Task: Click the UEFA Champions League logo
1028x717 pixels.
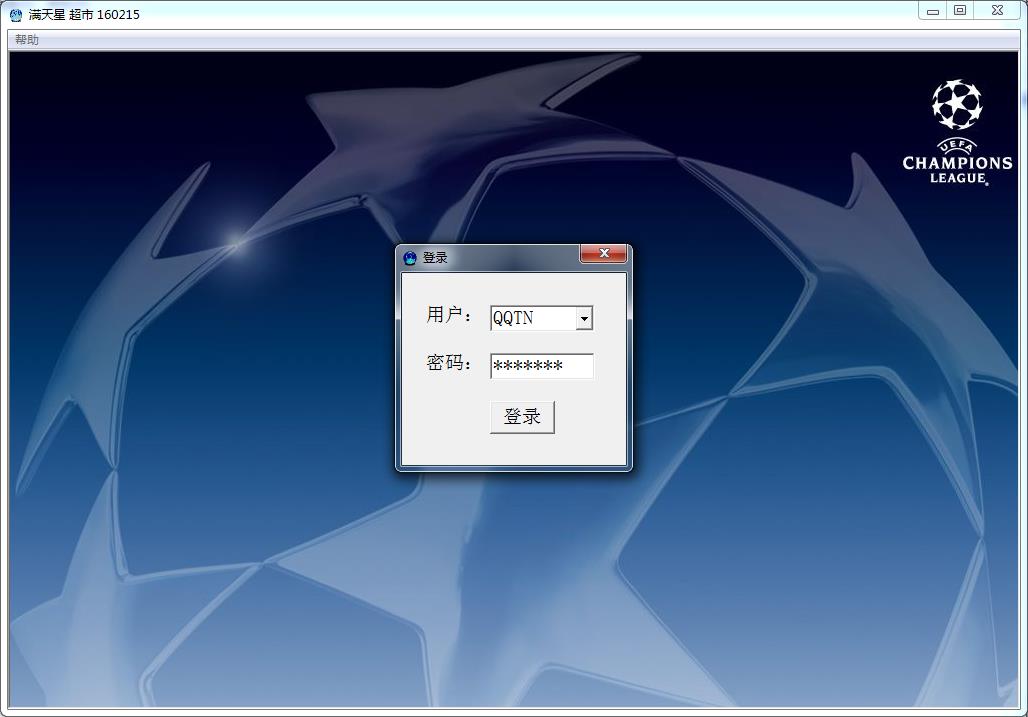Action: (957, 132)
